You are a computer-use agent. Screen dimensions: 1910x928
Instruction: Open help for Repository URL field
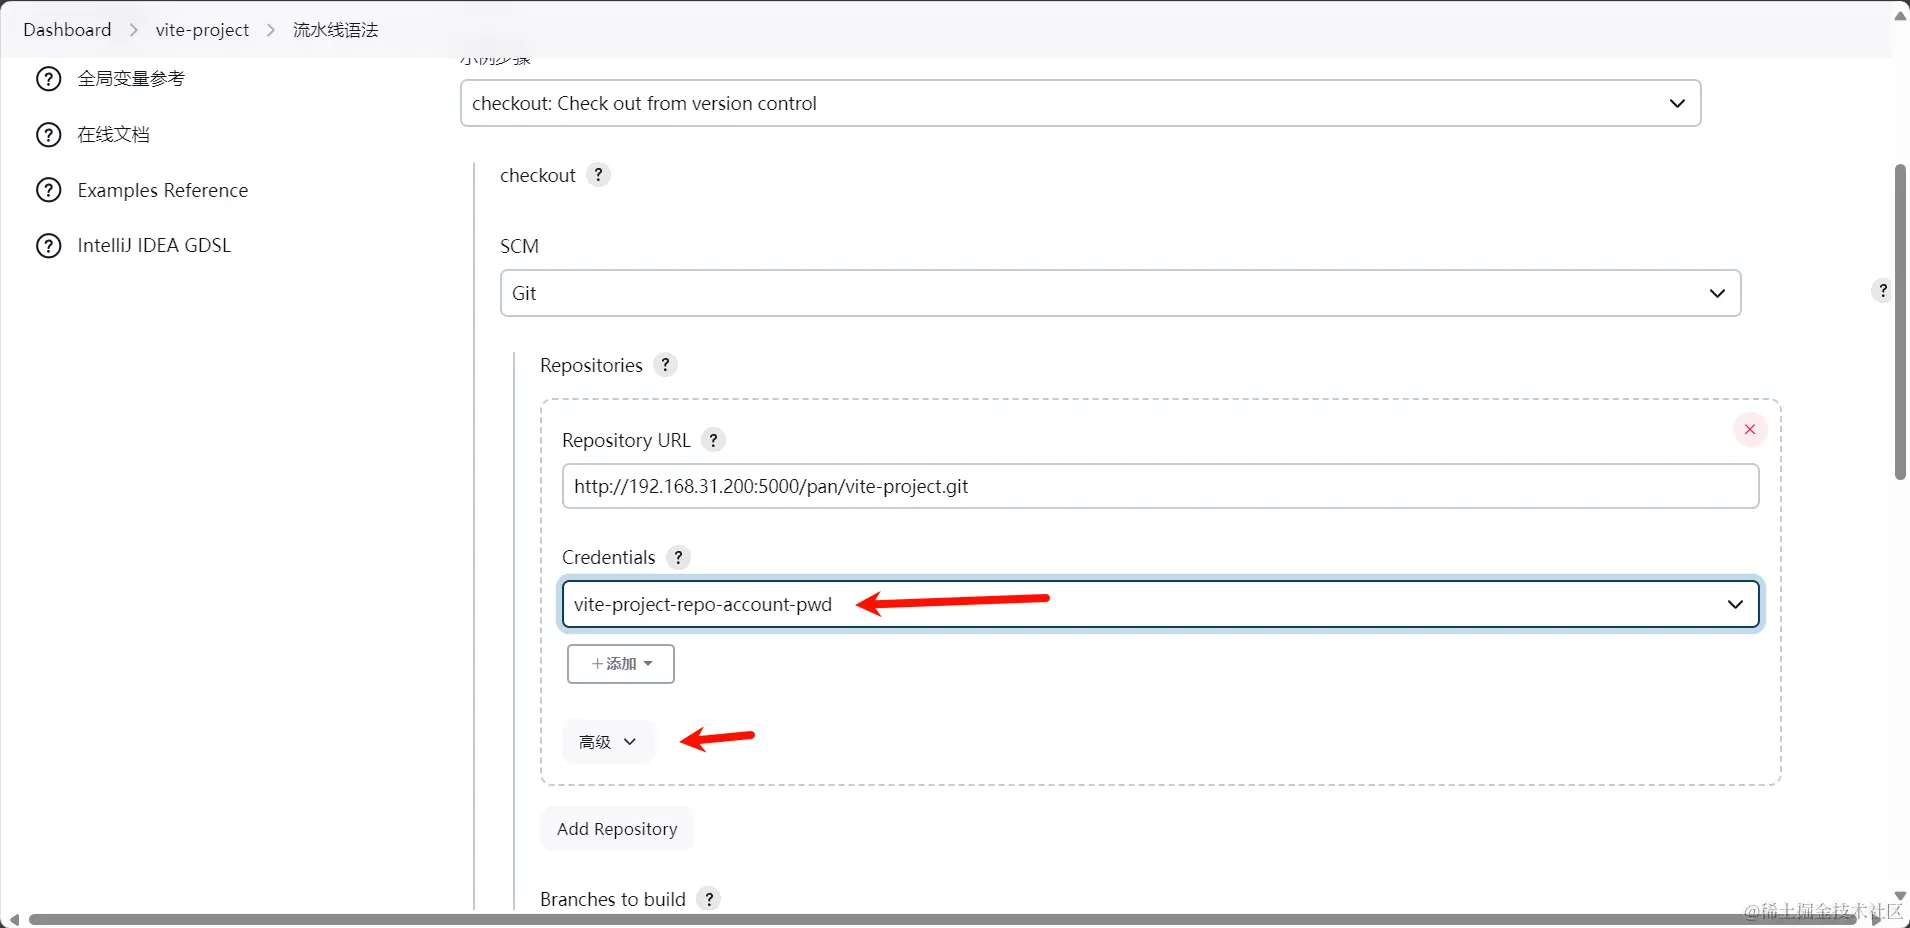[x=713, y=440]
